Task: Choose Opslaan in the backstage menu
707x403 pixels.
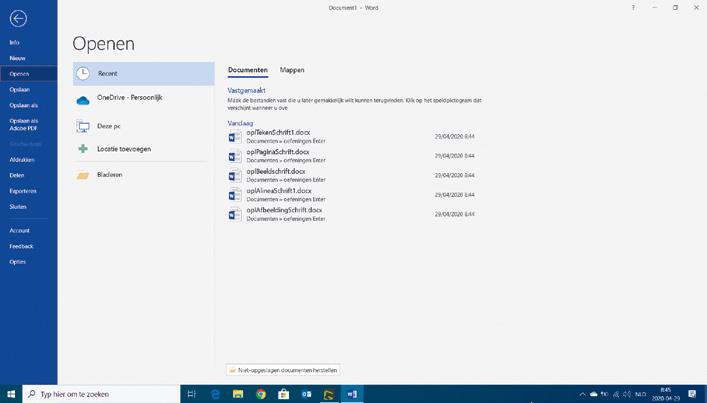Action: (x=19, y=89)
